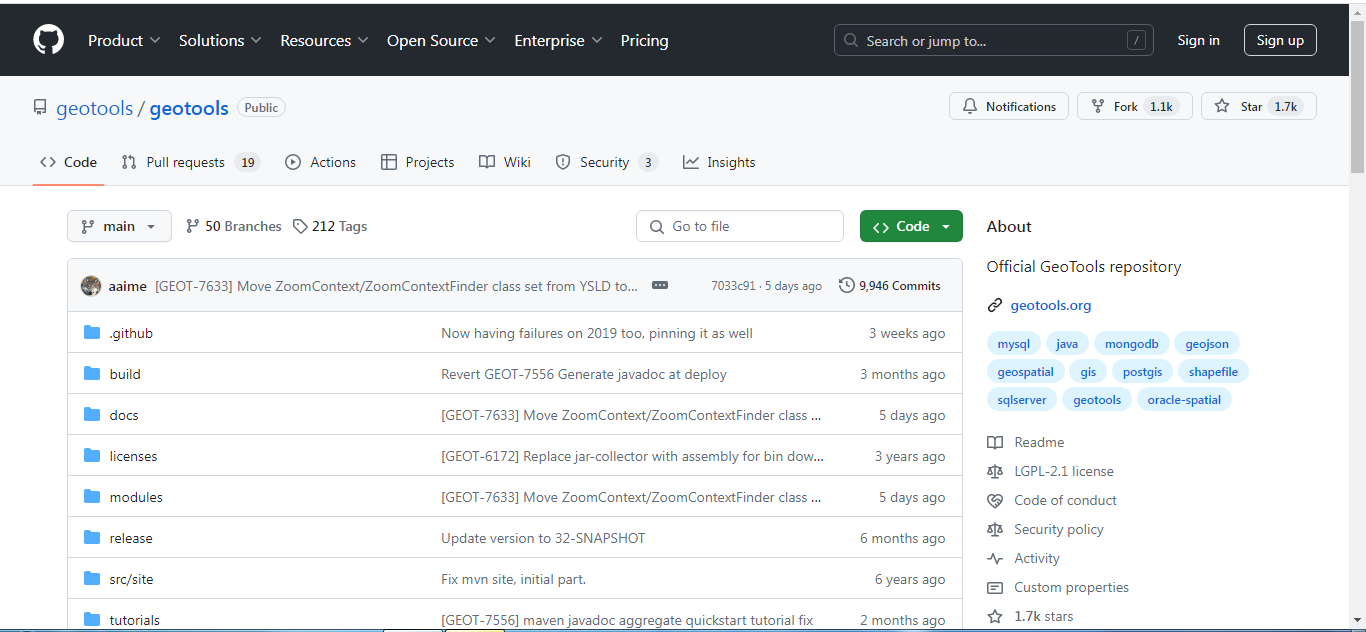This screenshot has height=632, width=1366.
Task: Select the Code tab
Action: 68,162
